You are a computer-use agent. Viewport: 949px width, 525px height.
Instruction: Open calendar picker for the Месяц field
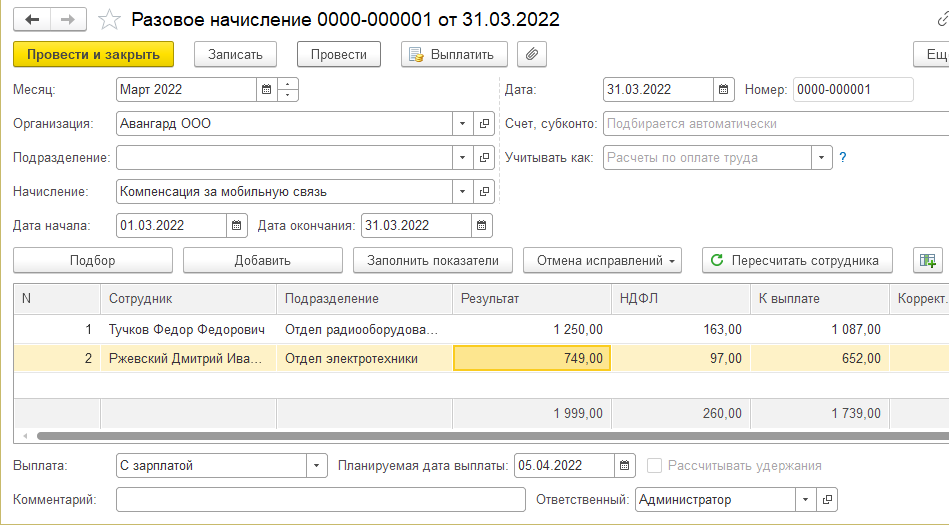tap(266, 90)
